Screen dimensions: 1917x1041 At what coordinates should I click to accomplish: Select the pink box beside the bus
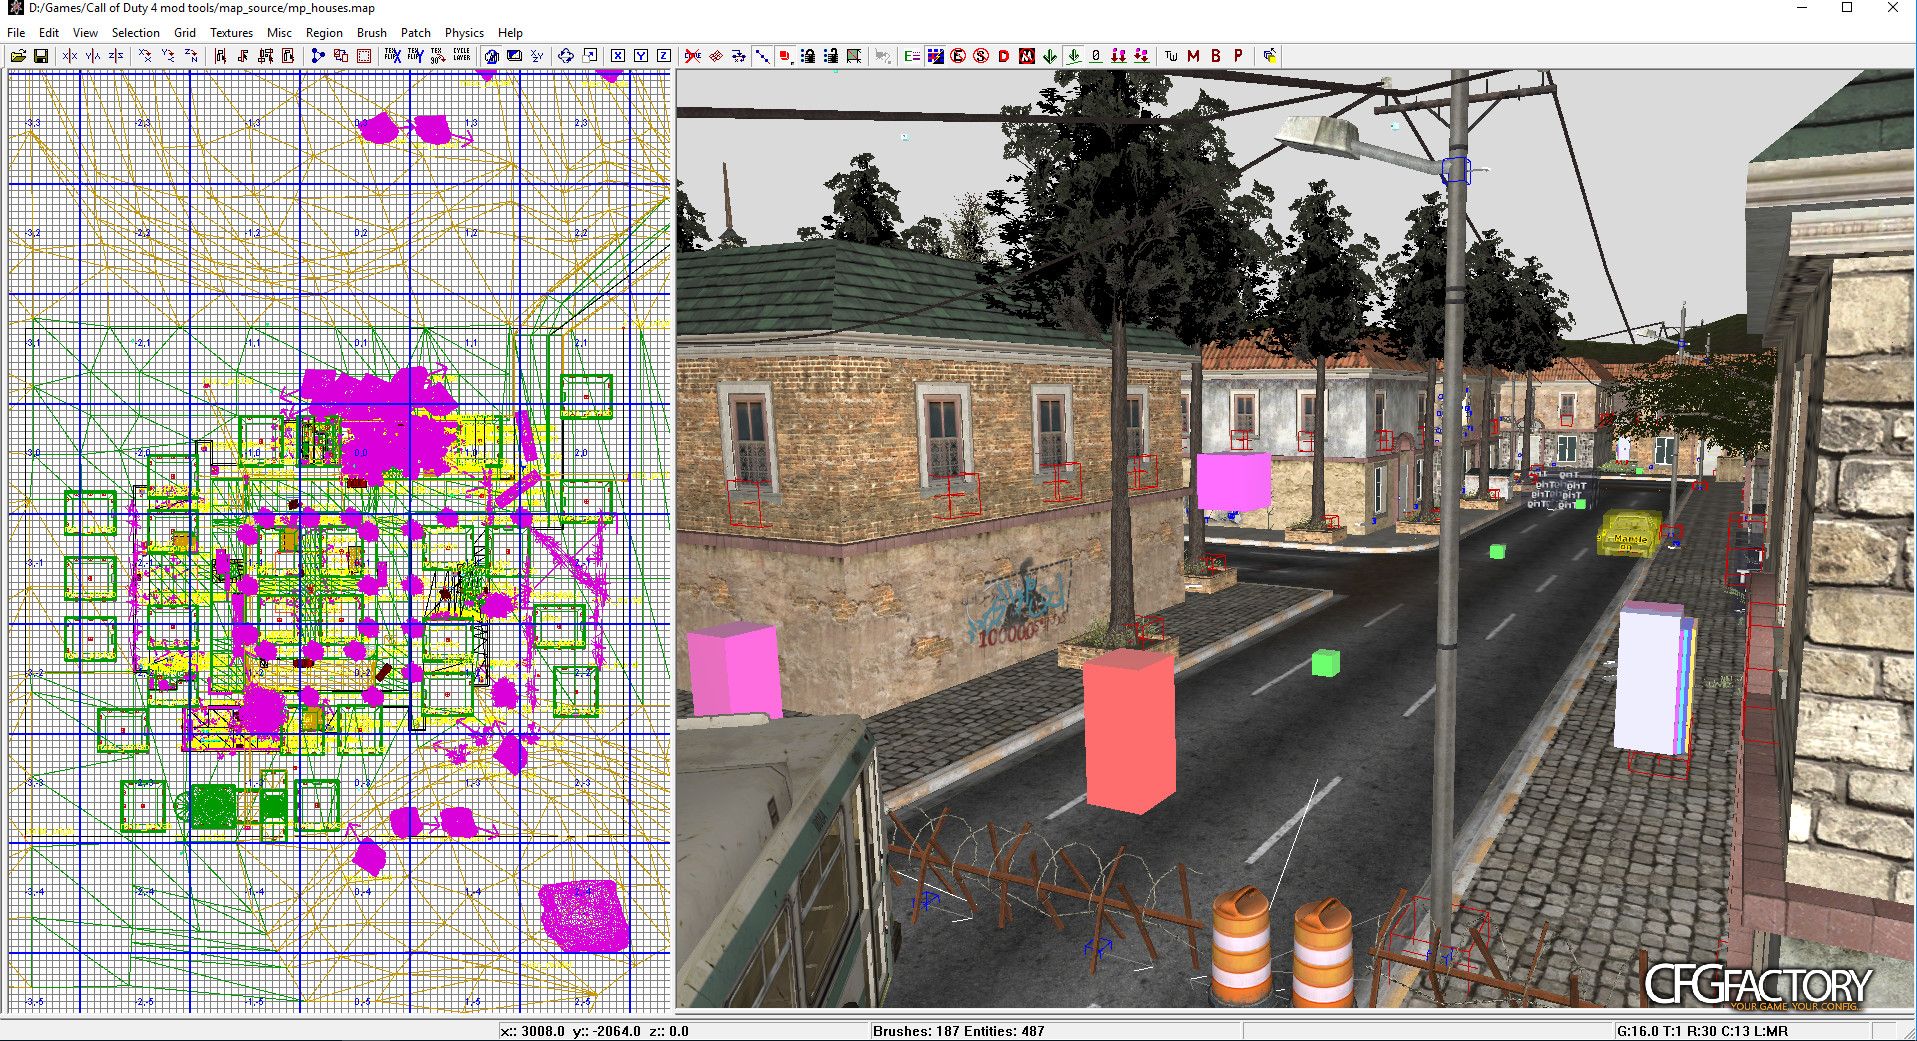coord(734,669)
